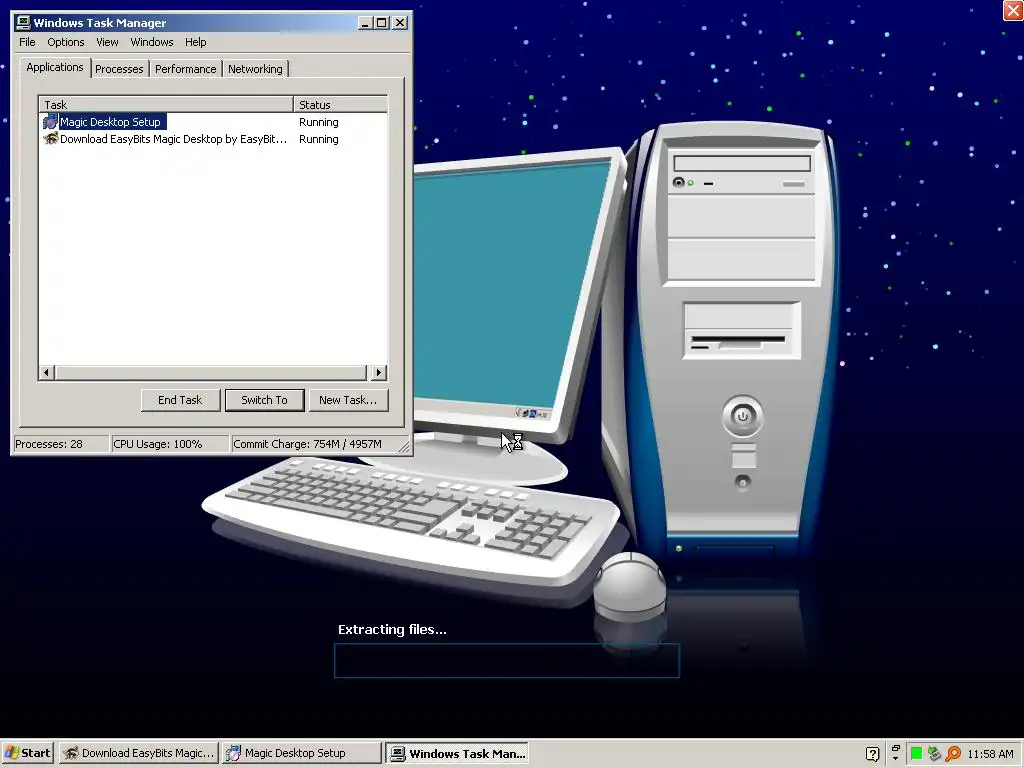Viewport: 1024px width, 768px height.
Task: Click the Download EasyBits row's spider icon
Action: (x=50, y=138)
